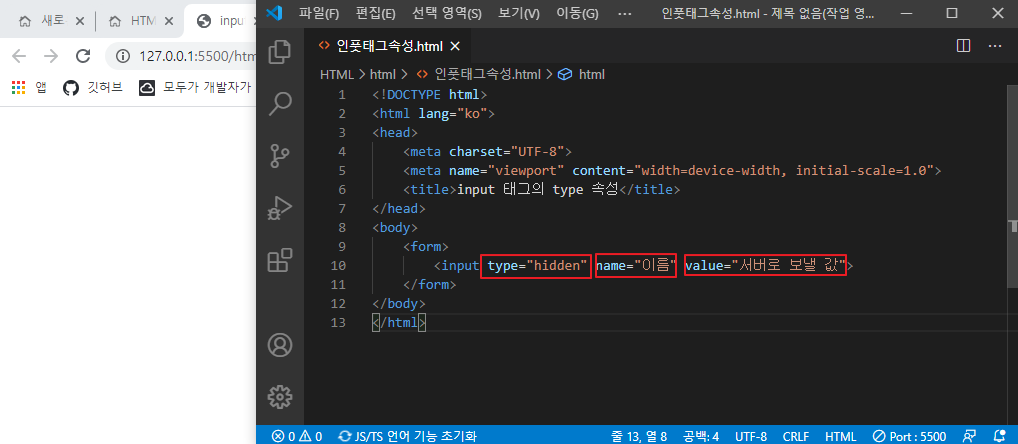Image resolution: width=1018 pixels, height=444 pixels.
Task: Open the 보기(V) menu
Action: point(519,13)
